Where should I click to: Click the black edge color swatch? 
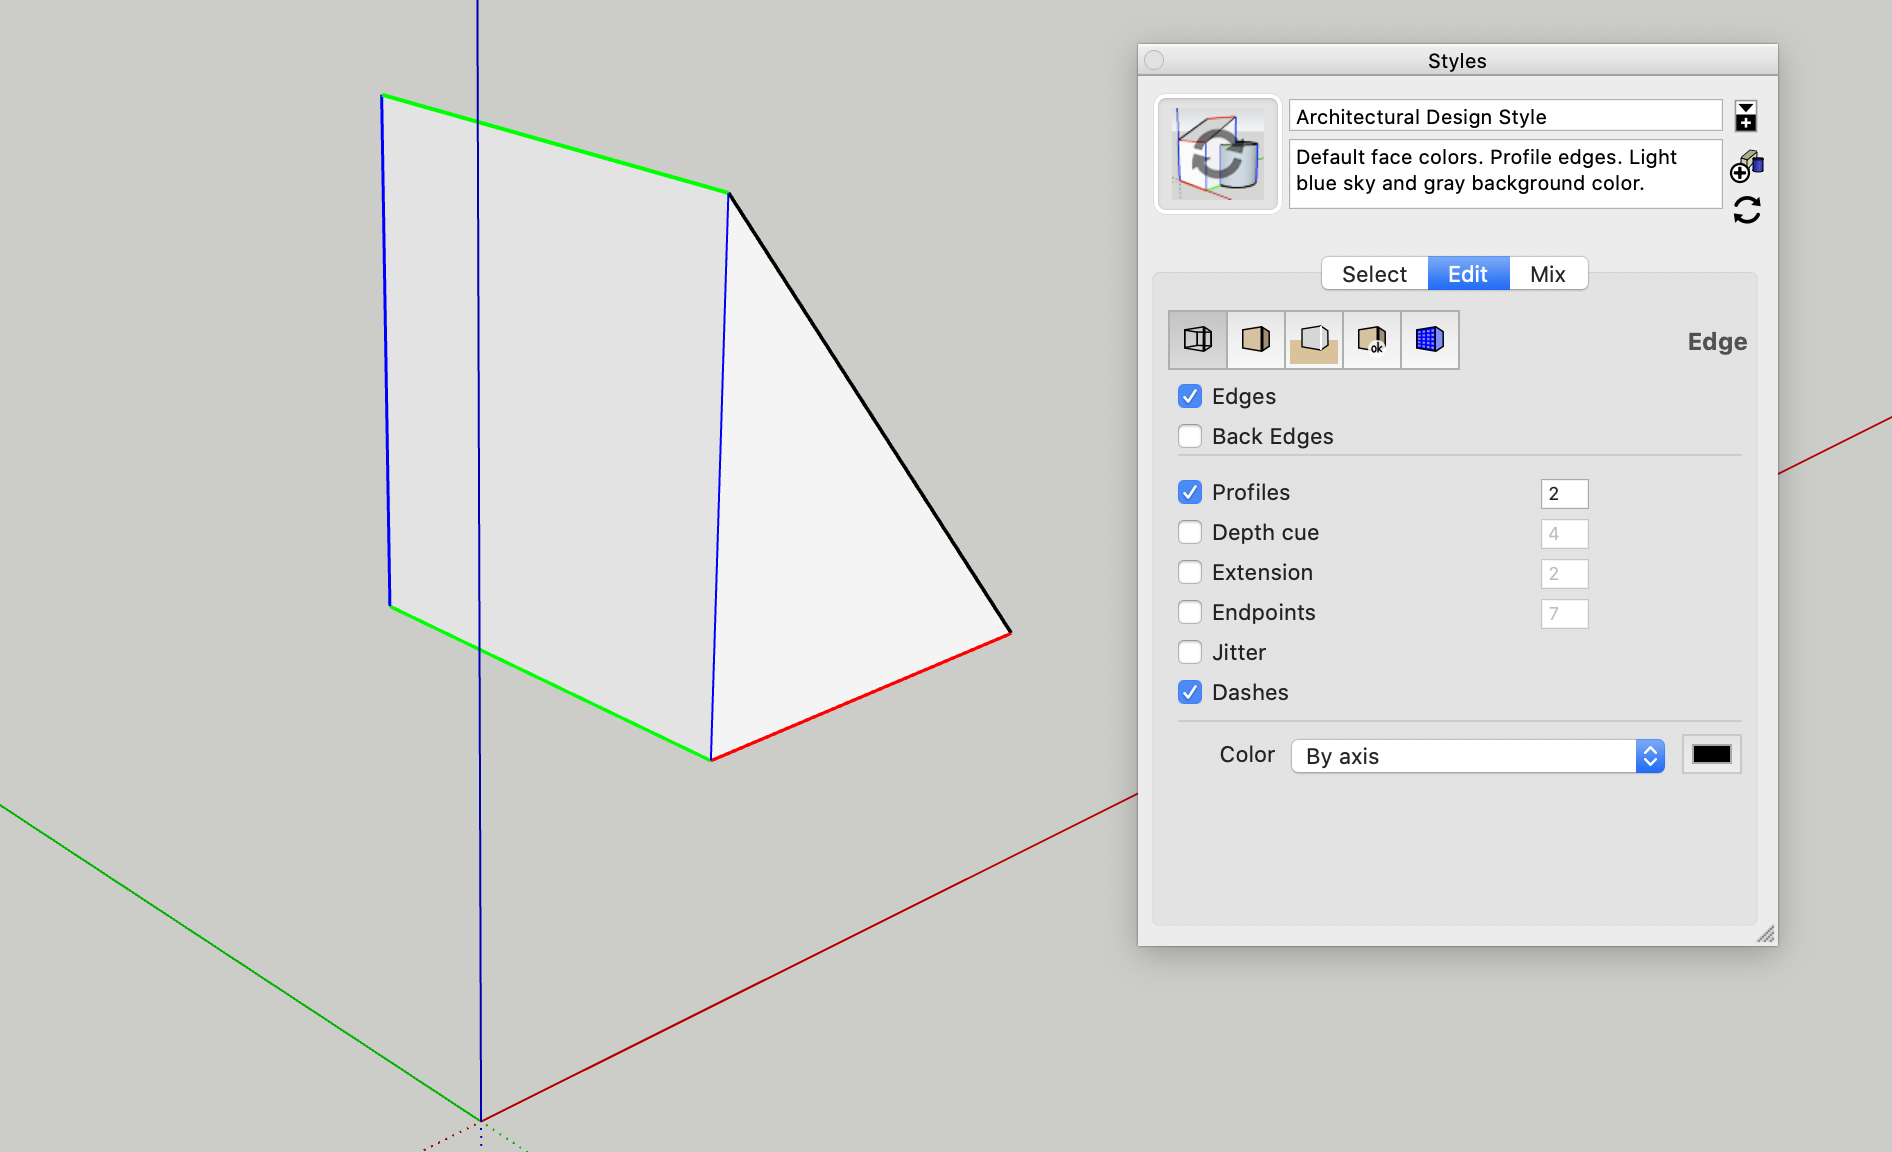click(x=1712, y=754)
